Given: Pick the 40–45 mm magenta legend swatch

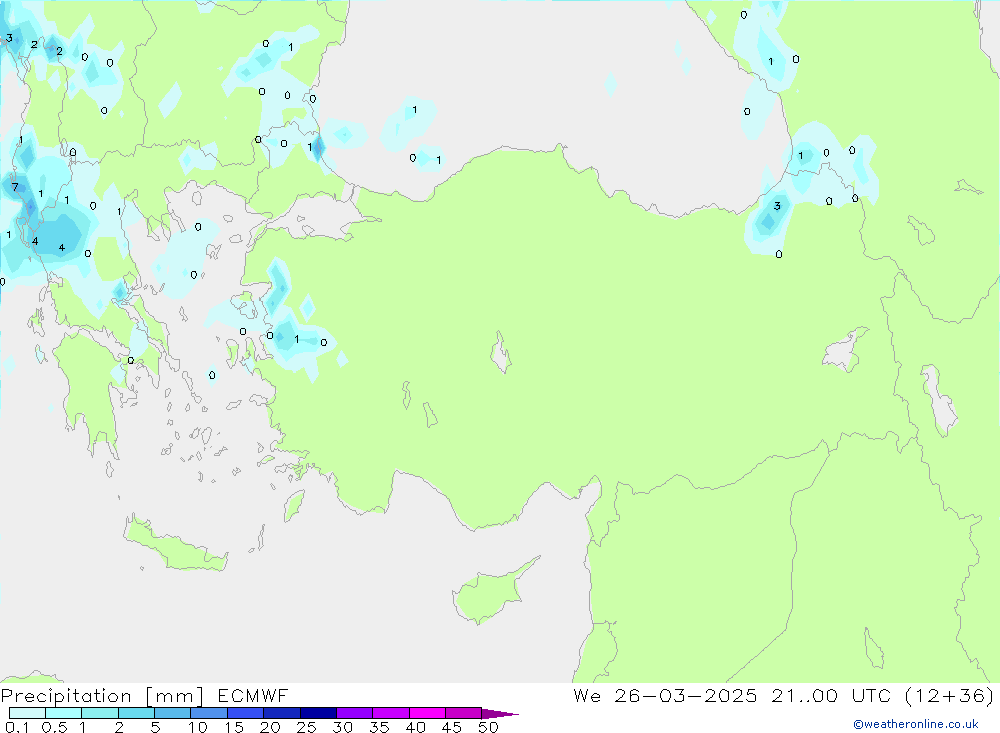Looking at the screenshot, I should pos(427,713).
